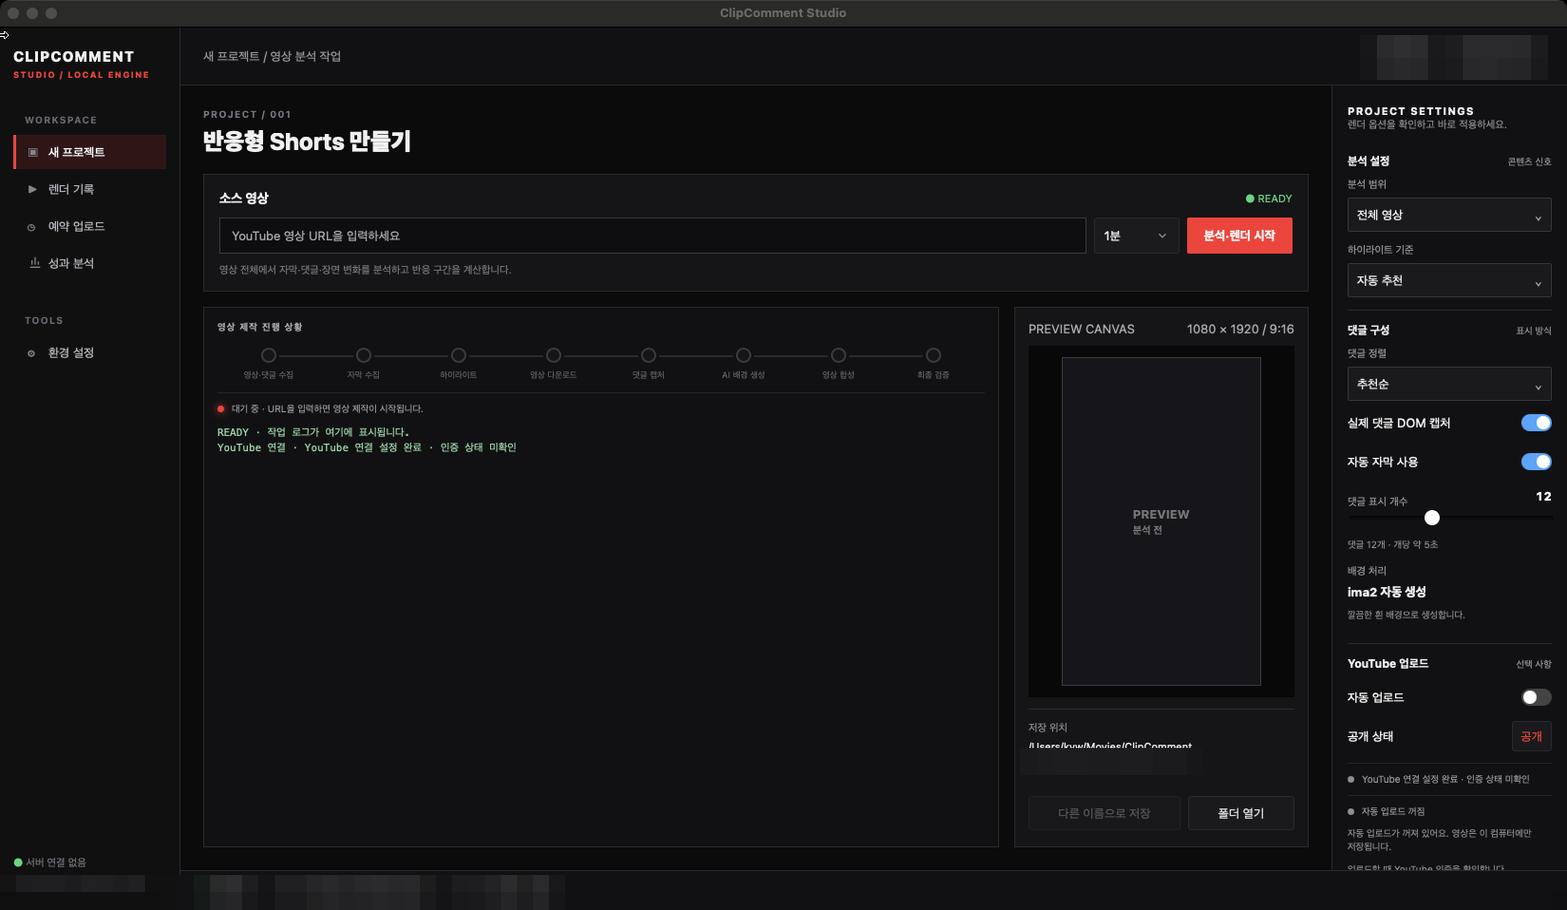Open the 댓글 정렬 추천순 dropdown
Image resolution: width=1567 pixels, height=910 pixels.
point(1449,384)
